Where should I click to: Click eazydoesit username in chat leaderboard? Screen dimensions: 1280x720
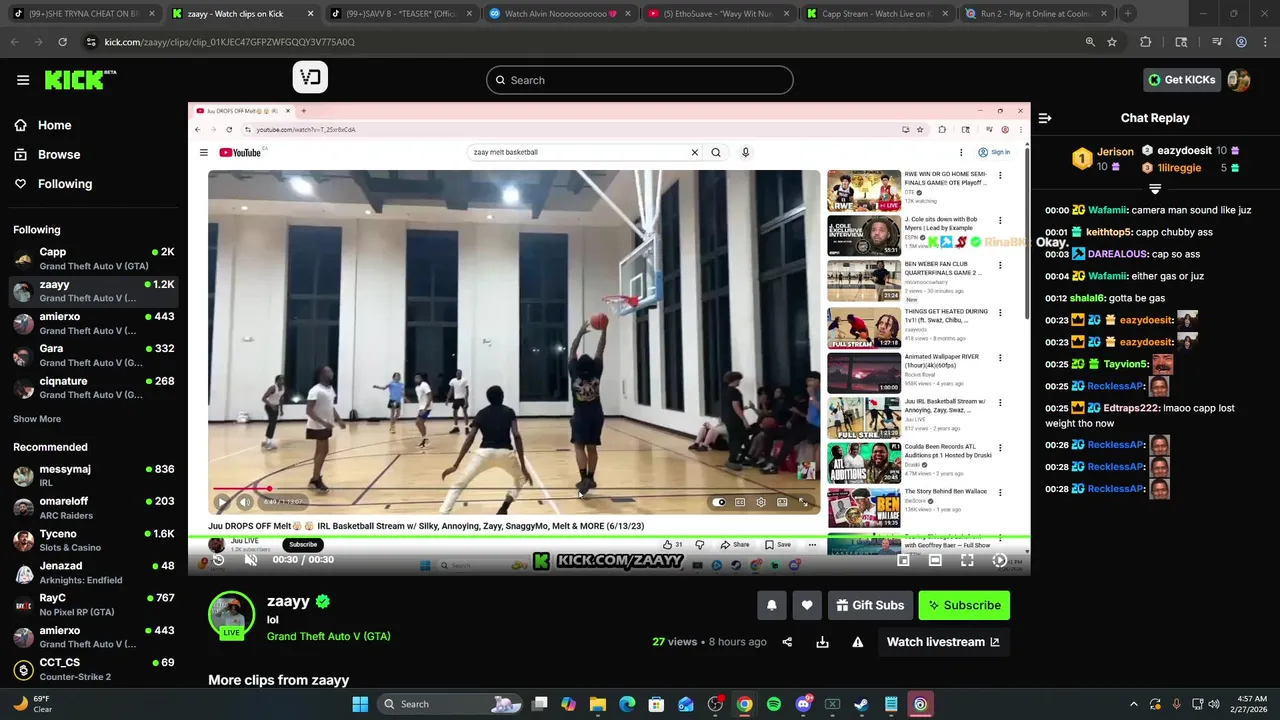[x=1185, y=151]
